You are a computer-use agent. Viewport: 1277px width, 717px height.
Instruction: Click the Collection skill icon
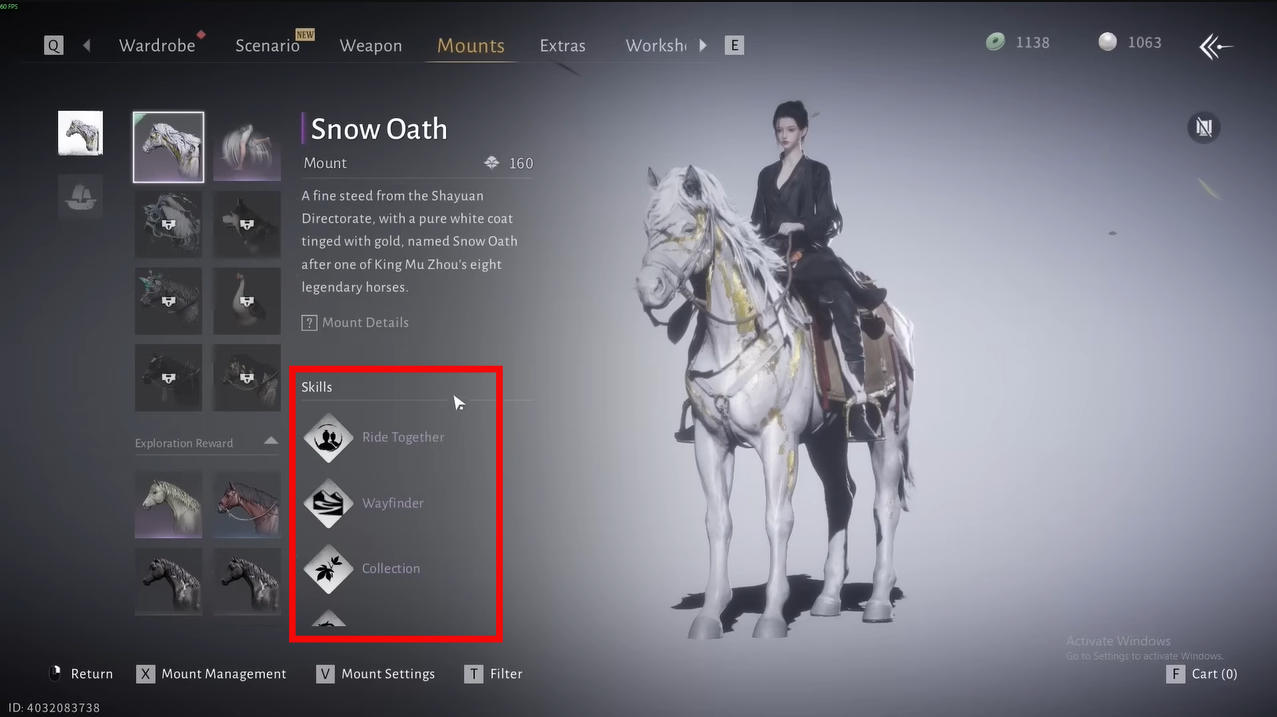(x=328, y=569)
